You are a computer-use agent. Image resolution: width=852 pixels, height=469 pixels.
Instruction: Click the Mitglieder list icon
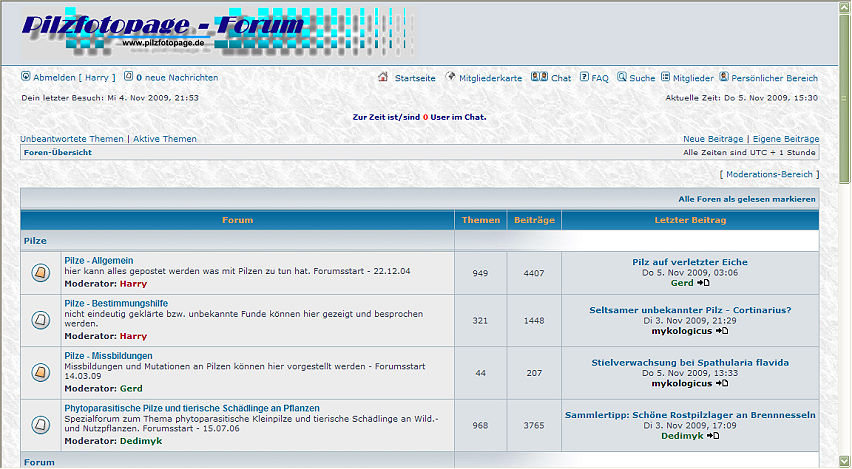click(x=665, y=77)
